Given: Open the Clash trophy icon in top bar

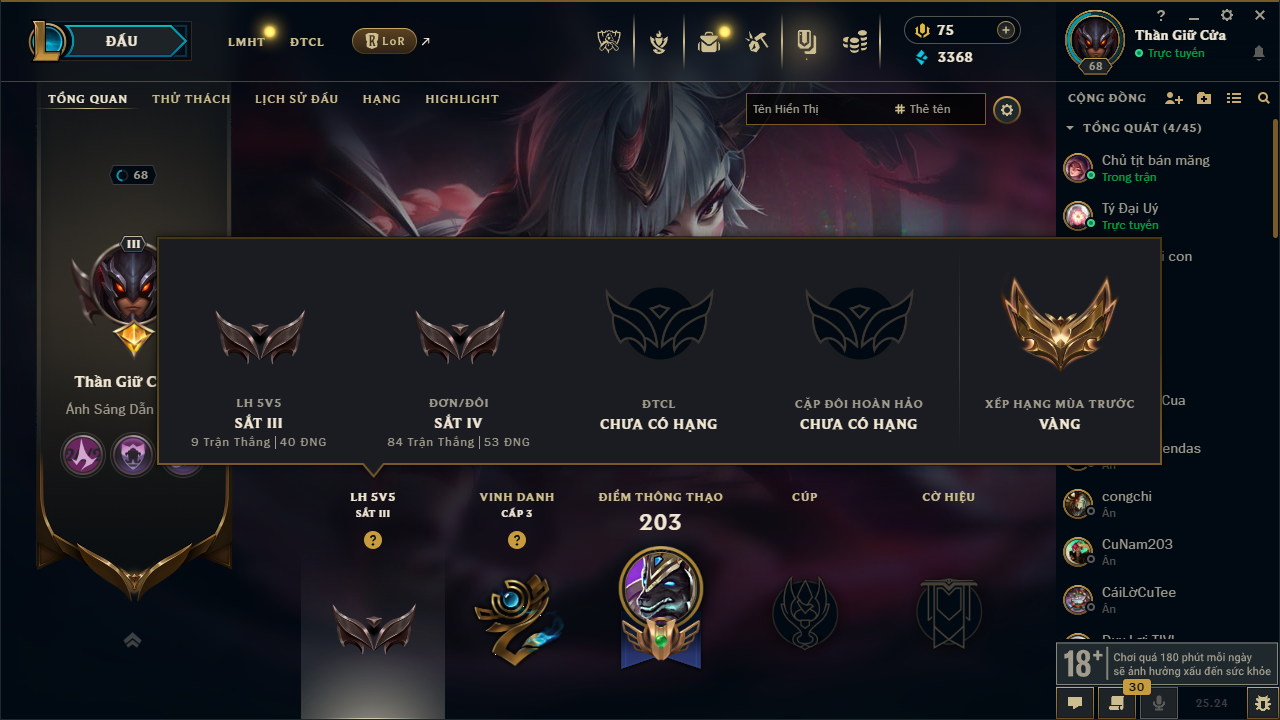Looking at the screenshot, I should pos(609,41).
